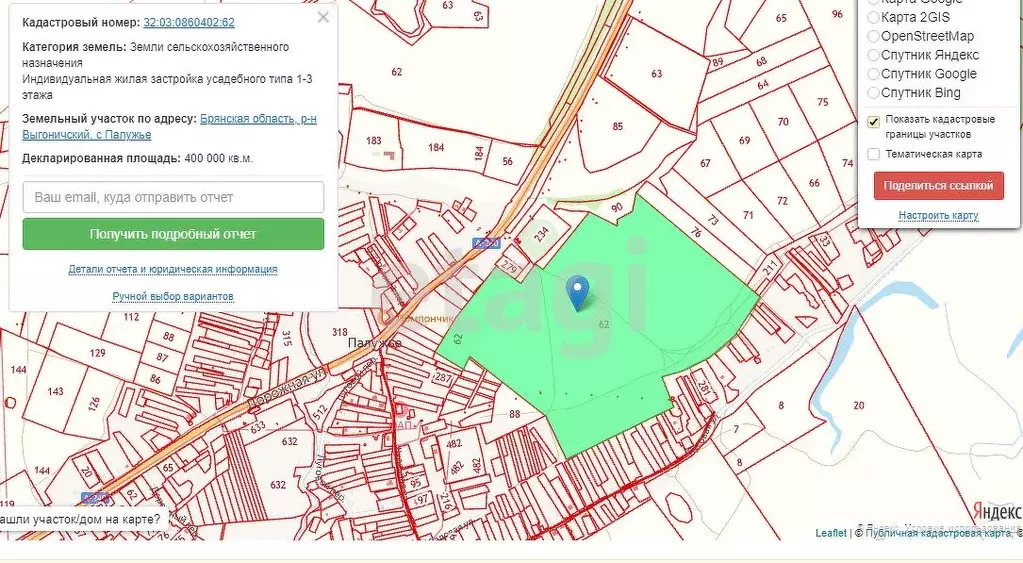This screenshot has width=1023, height=563.
Task: Click the Ручной выбор вариантов link
Action: click(173, 296)
